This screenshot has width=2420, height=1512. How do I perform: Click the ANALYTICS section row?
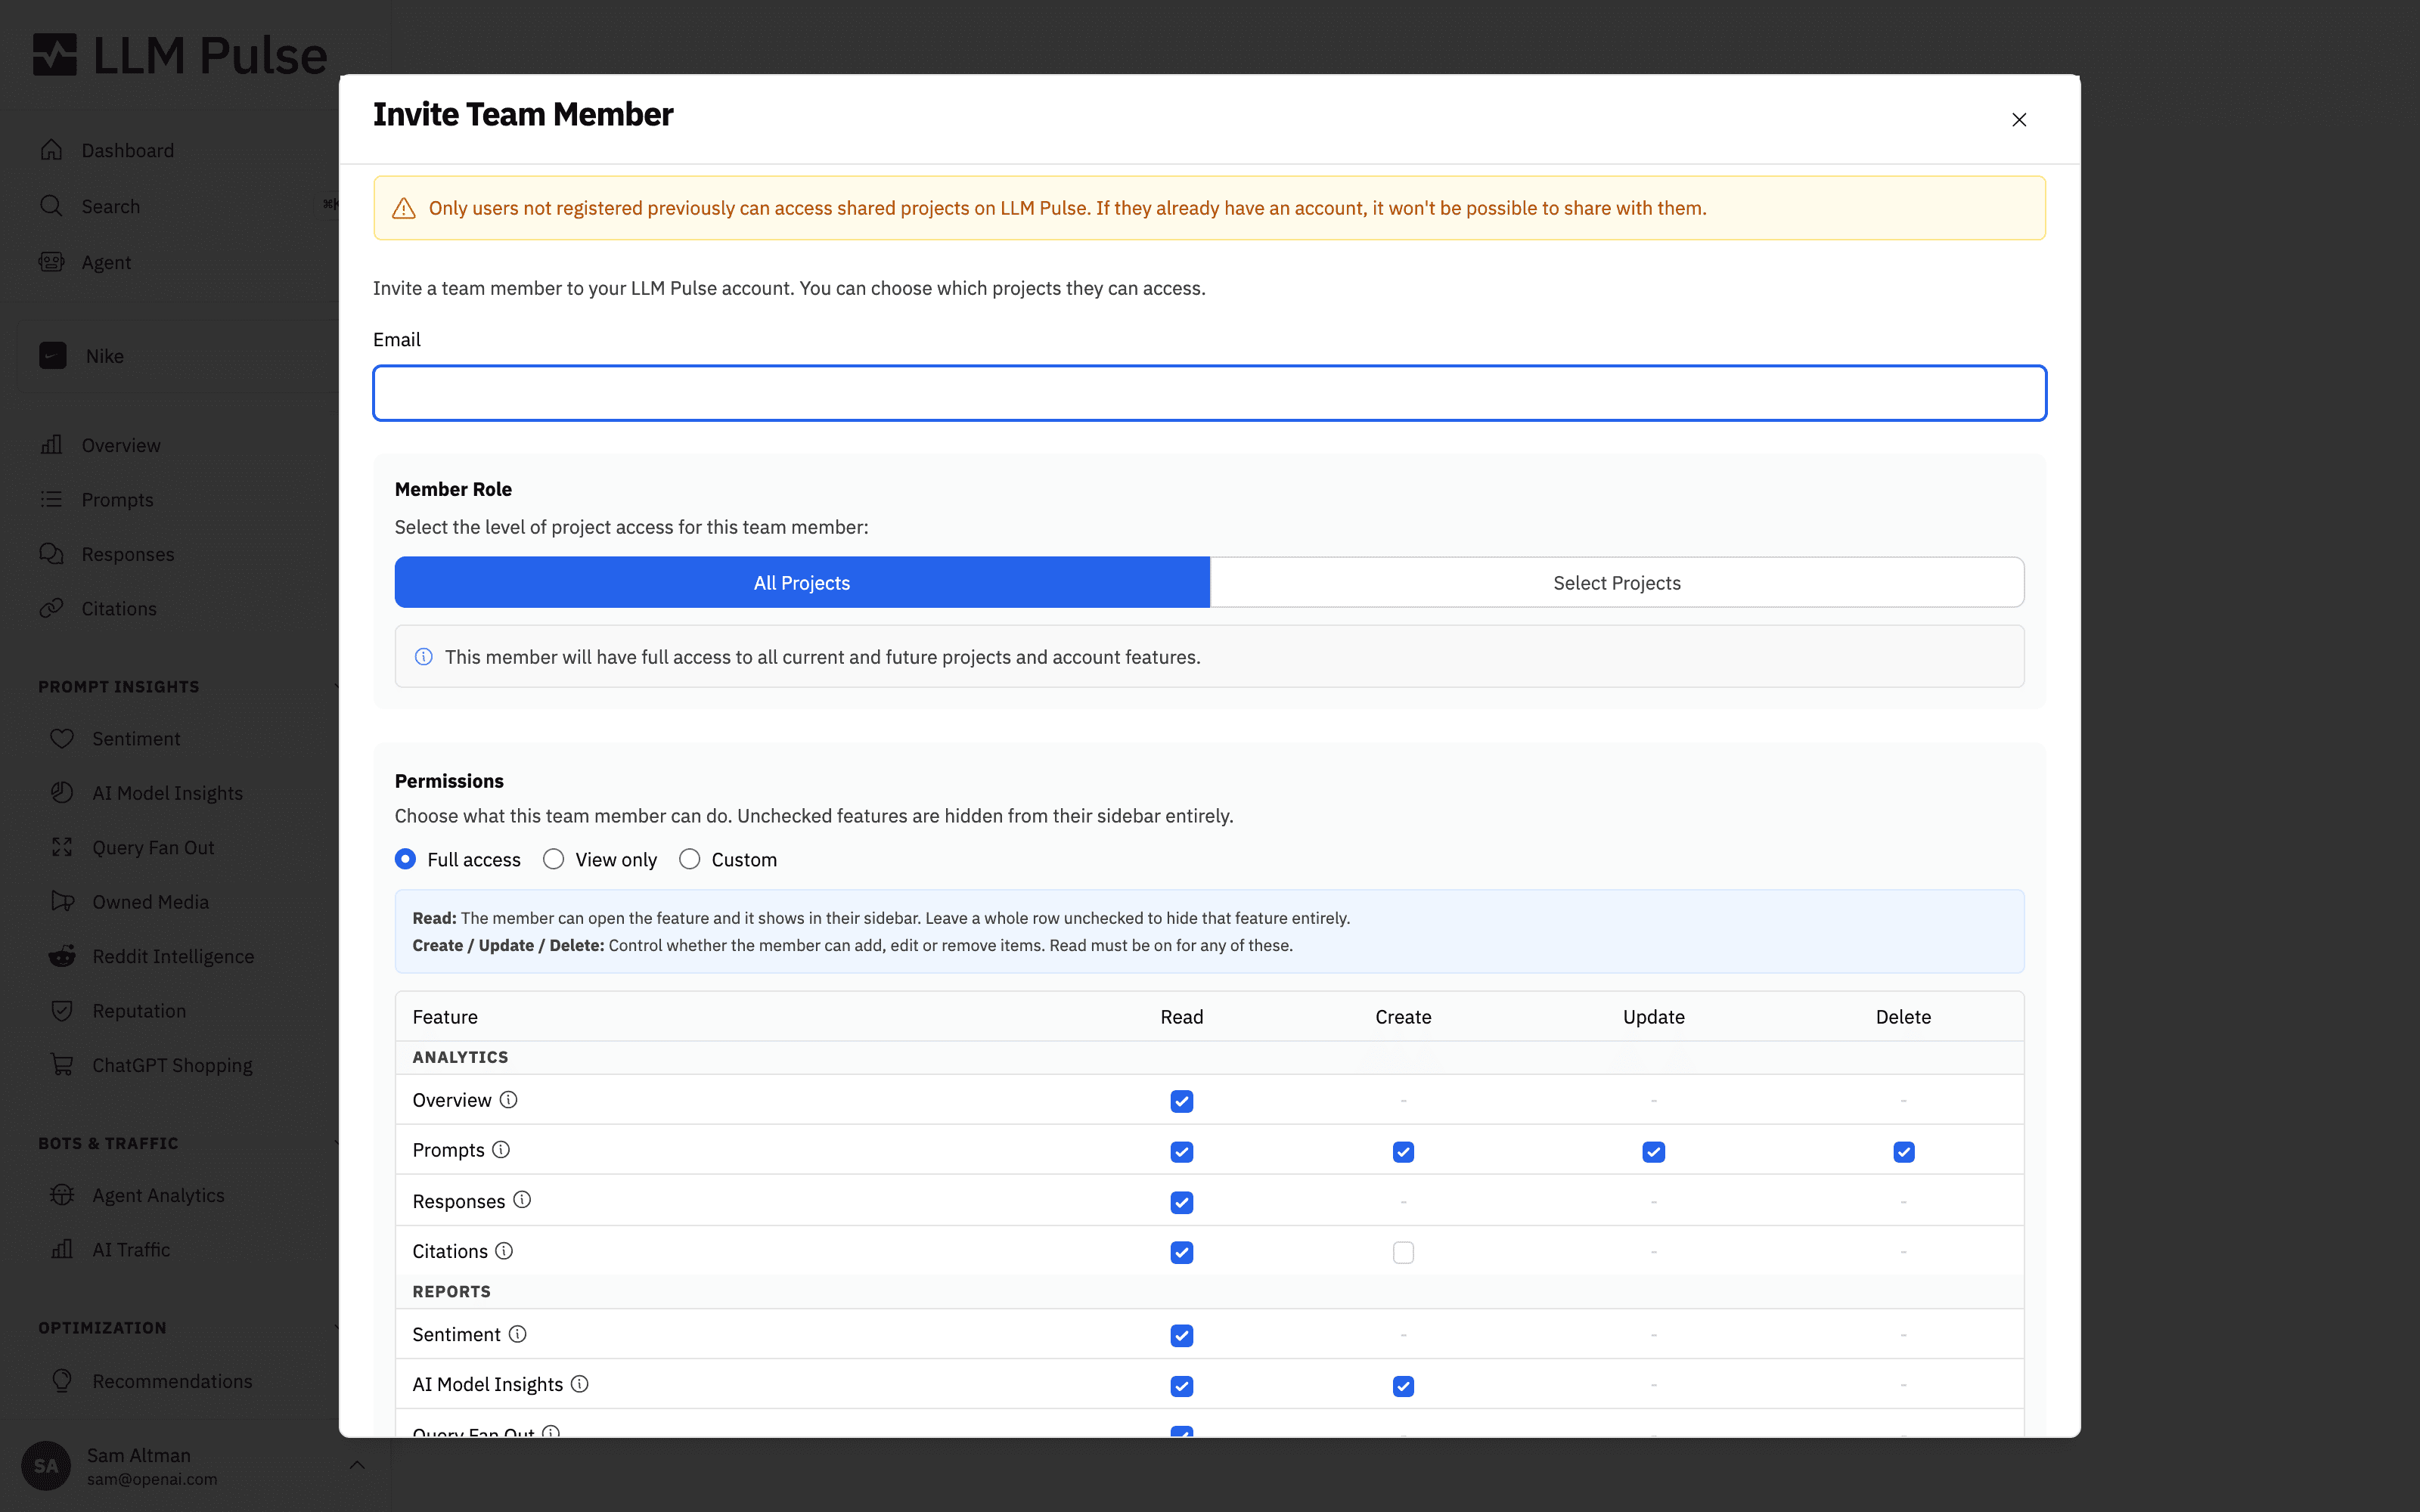pos(1209,1057)
